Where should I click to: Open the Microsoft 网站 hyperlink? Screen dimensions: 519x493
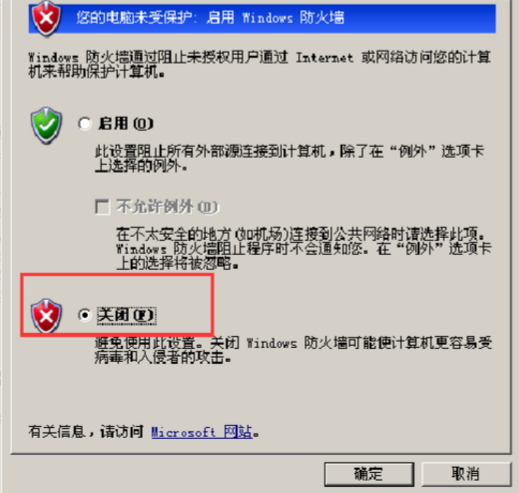[202, 432]
